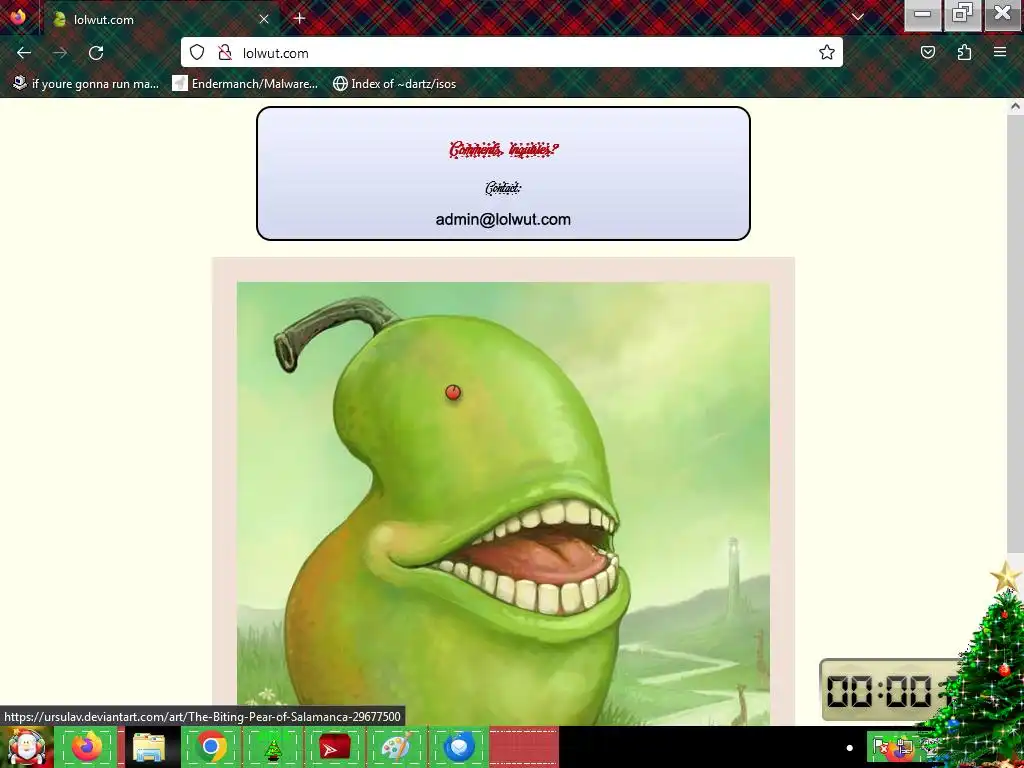View site security info via crossed padlock

pyautogui.click(x=225, y=52)
